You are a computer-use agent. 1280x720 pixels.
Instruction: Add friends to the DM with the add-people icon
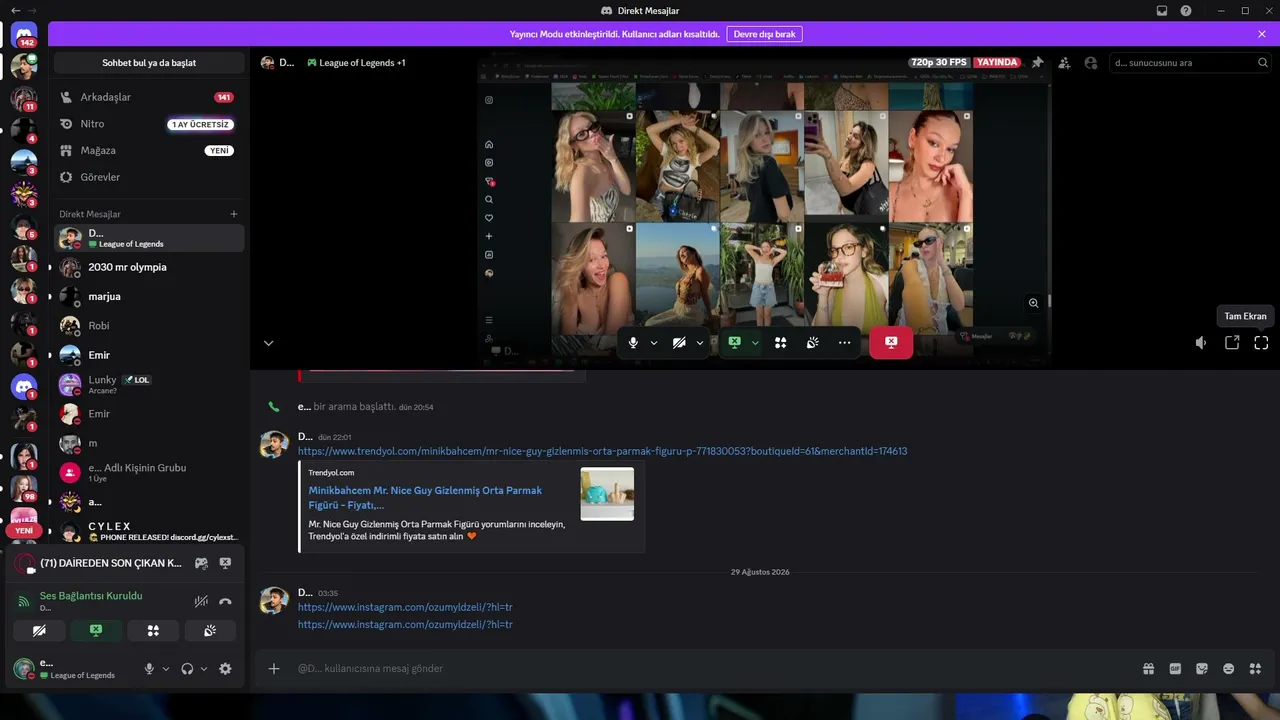[x=1064, y=62]
